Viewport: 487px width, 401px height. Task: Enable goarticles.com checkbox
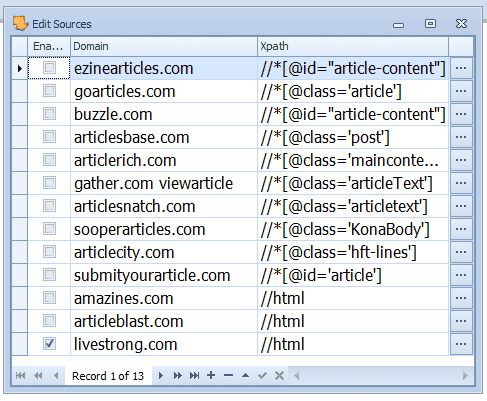tap(49, 91)
